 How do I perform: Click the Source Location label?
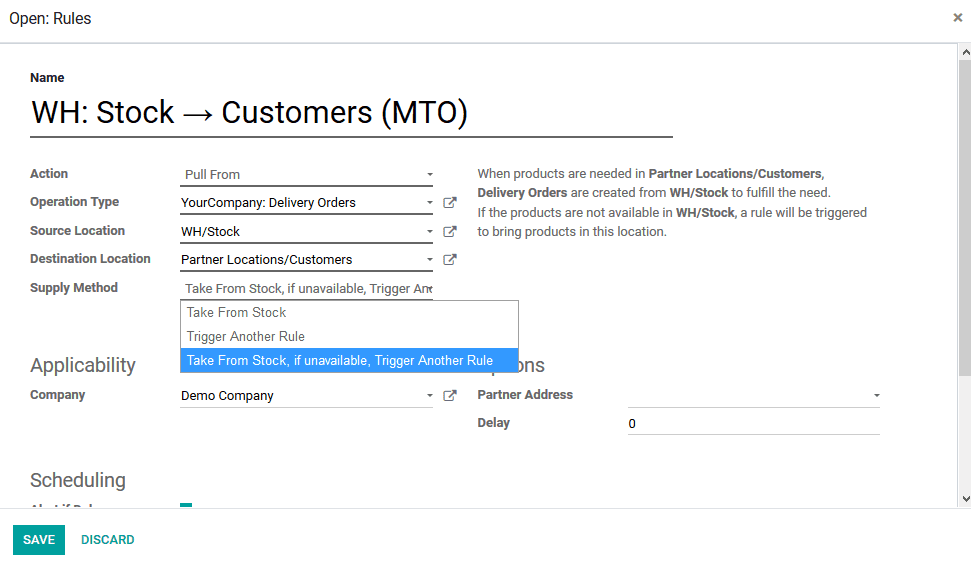77,230
